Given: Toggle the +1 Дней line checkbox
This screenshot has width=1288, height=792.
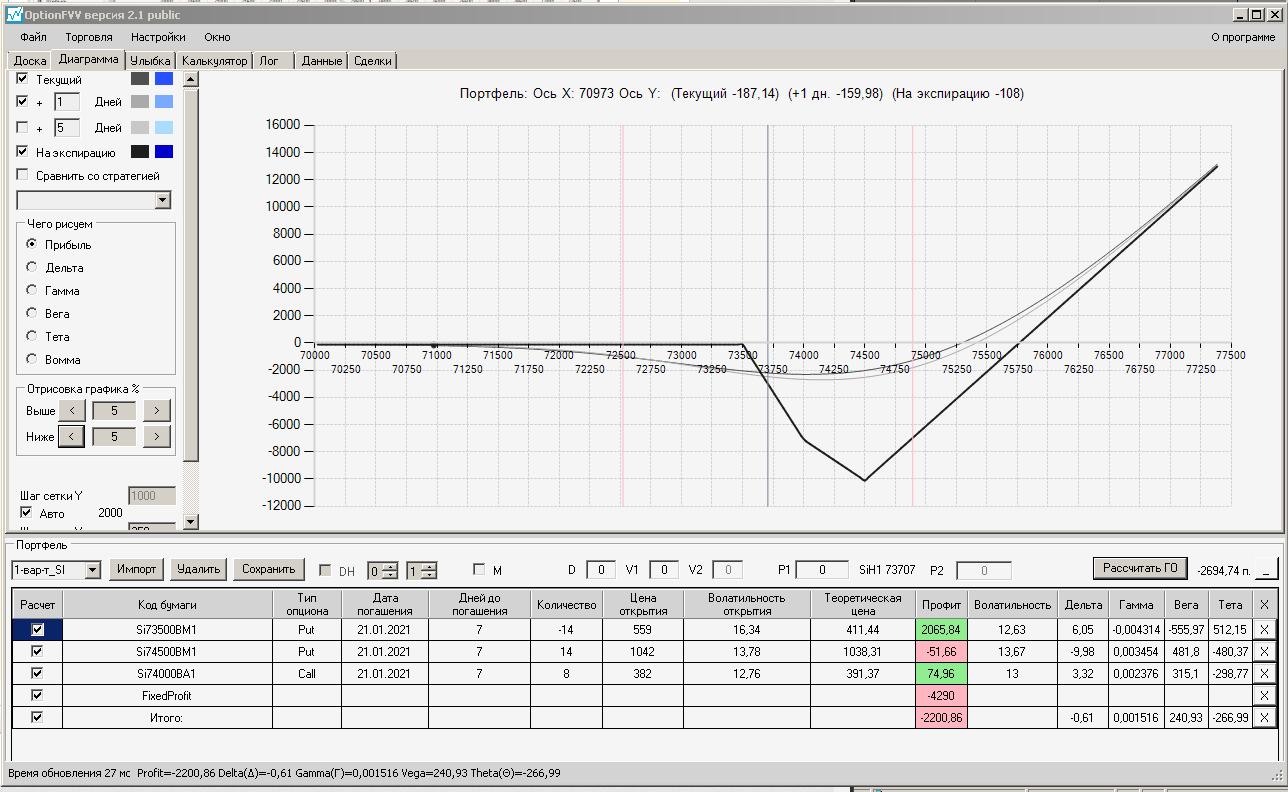Looking at the screenshot, I should pyautogui.click(x=23, y=101).
